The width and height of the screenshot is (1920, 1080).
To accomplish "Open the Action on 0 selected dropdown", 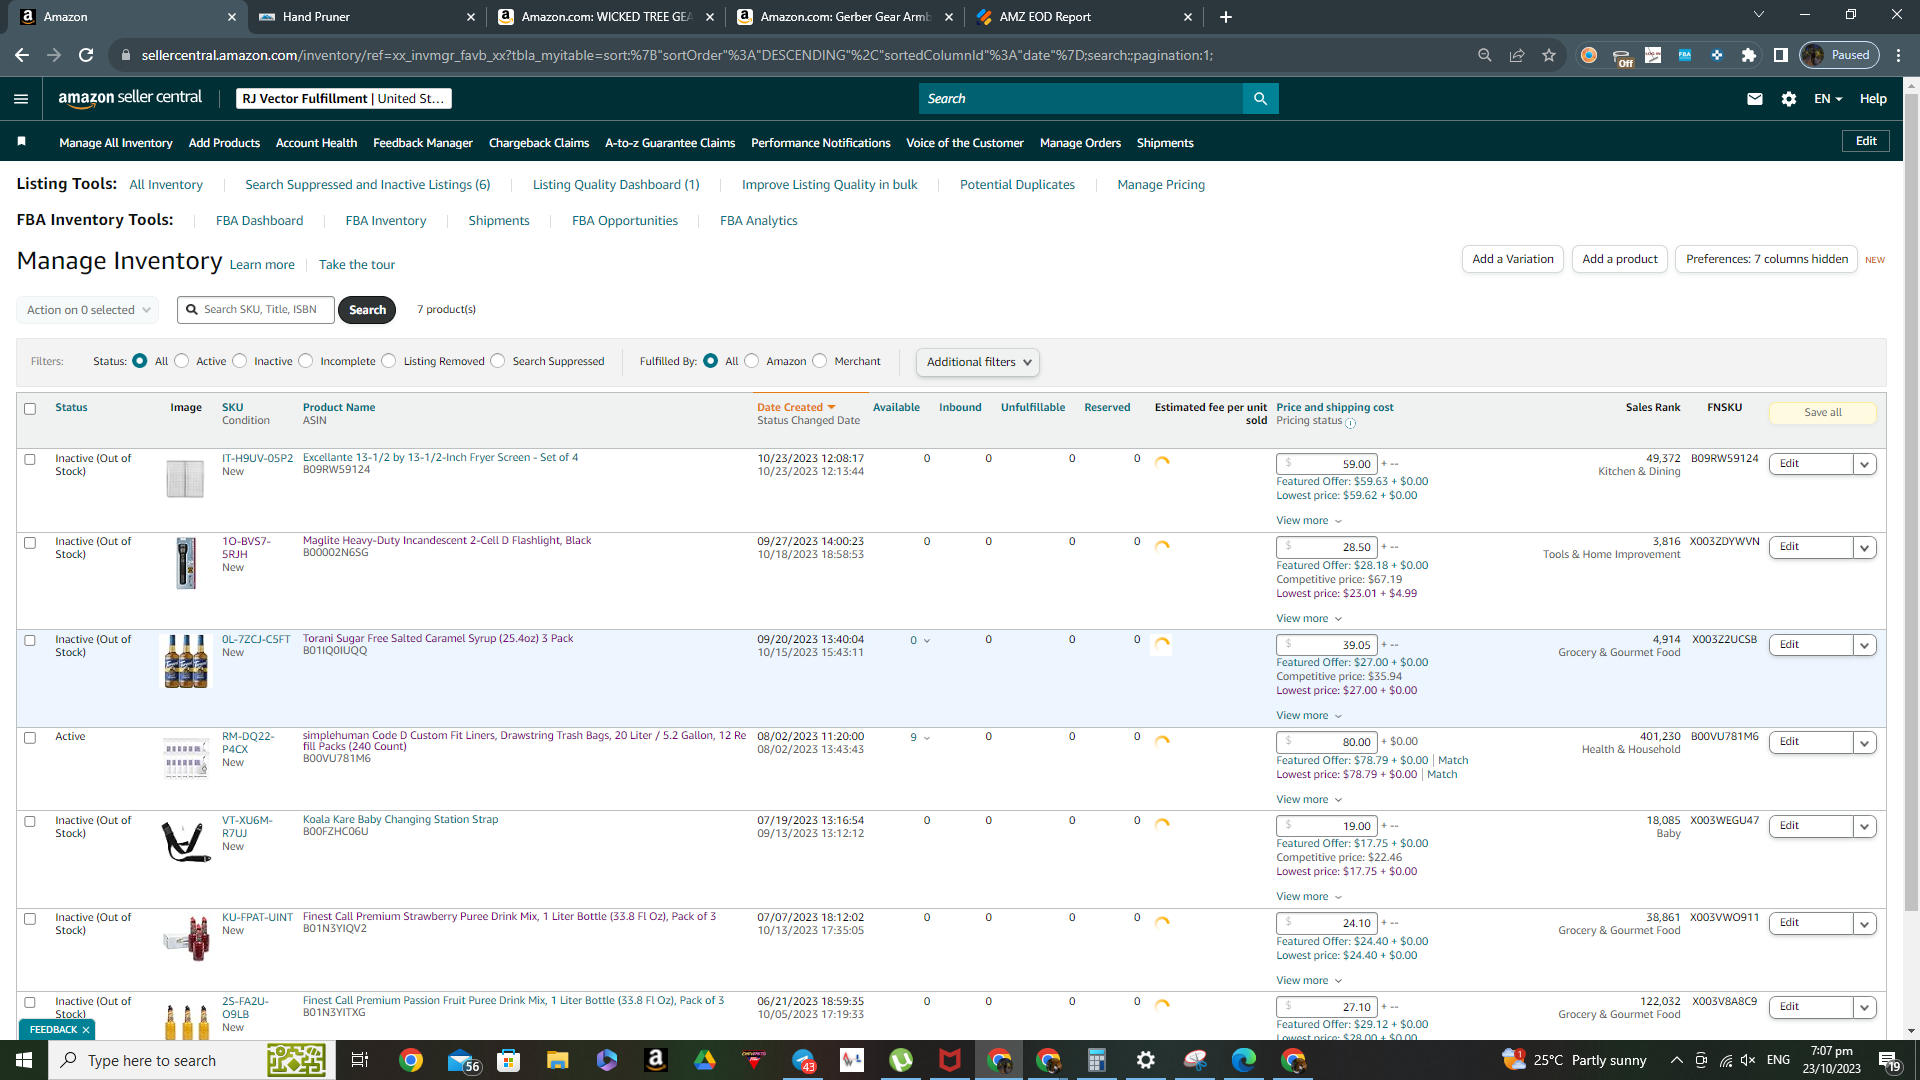I will (88, 310).
